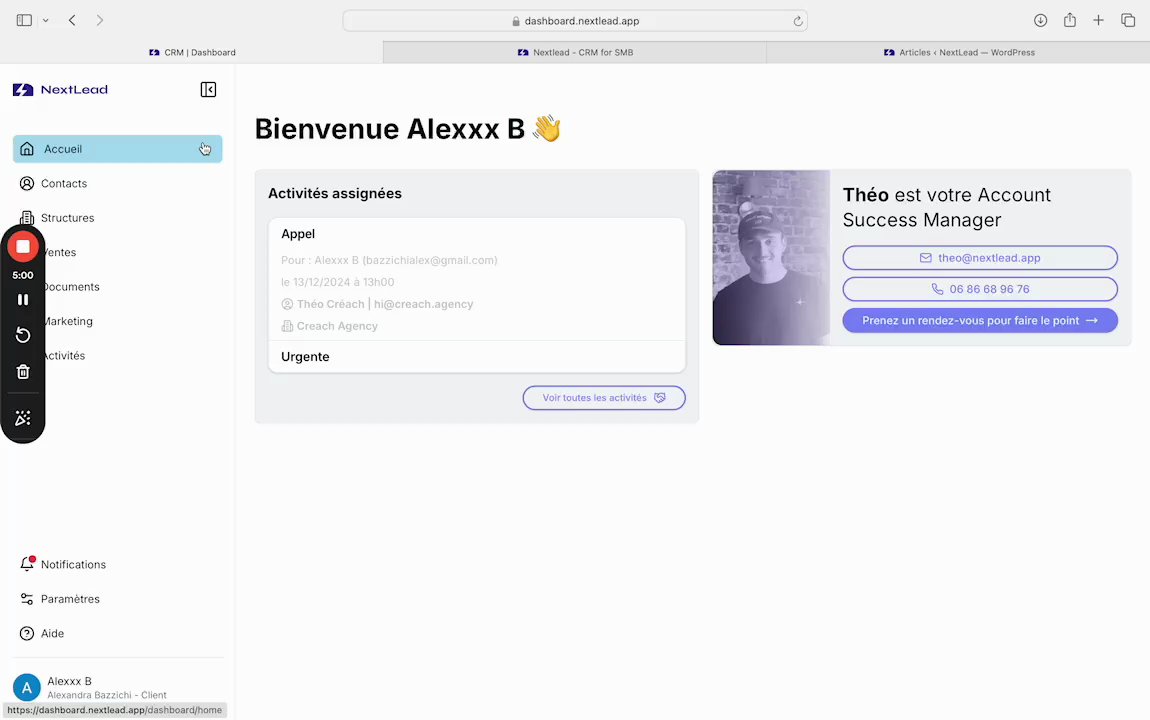1150x720 pixels.
Task: Click the handshake icon in activities button
Action: click(x=659, y=397)
